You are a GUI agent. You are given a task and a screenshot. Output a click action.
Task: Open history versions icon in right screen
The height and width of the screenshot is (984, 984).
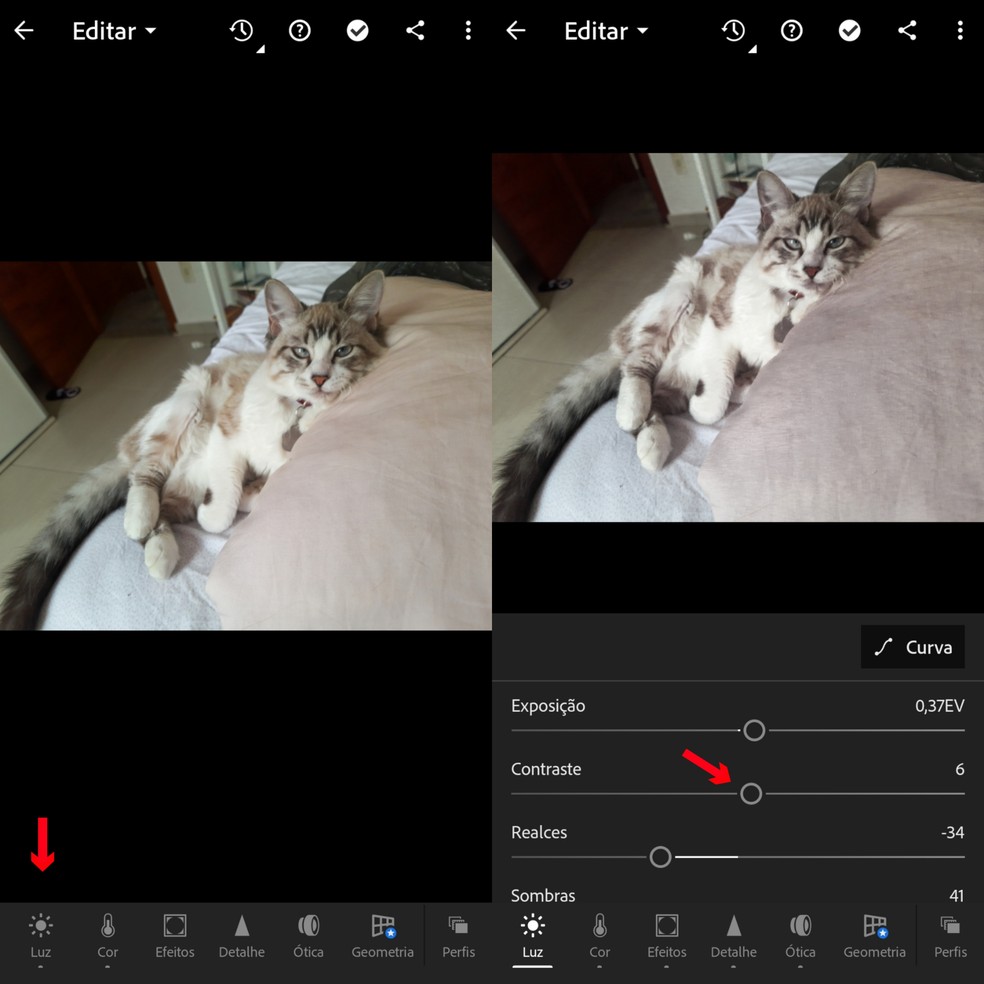click(734, 30)
